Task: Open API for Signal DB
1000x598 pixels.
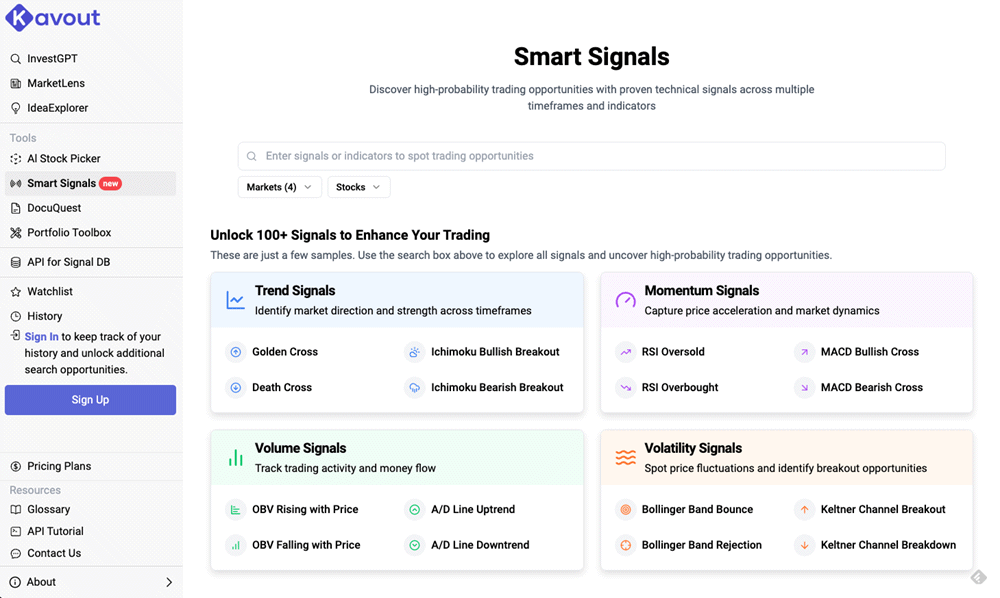Action: (x=61, y=261)
